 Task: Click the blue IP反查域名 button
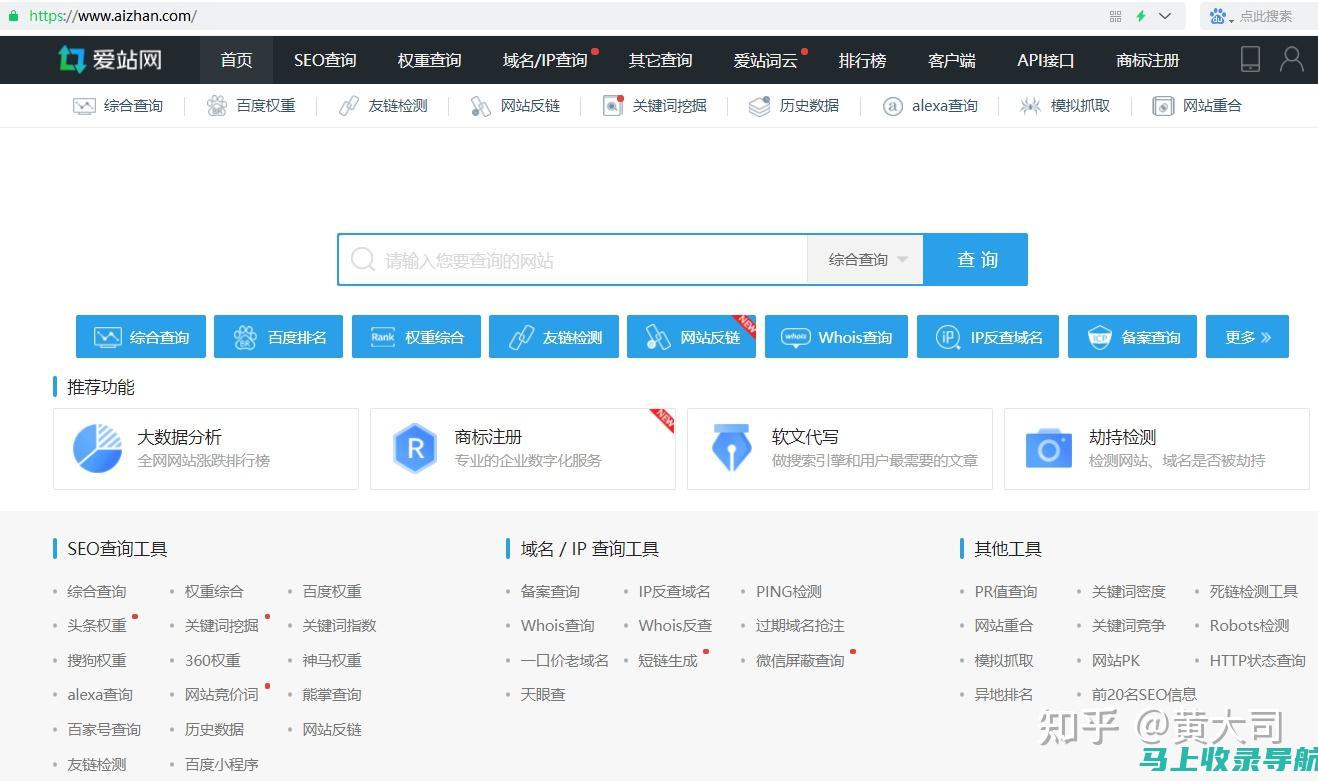988,337
